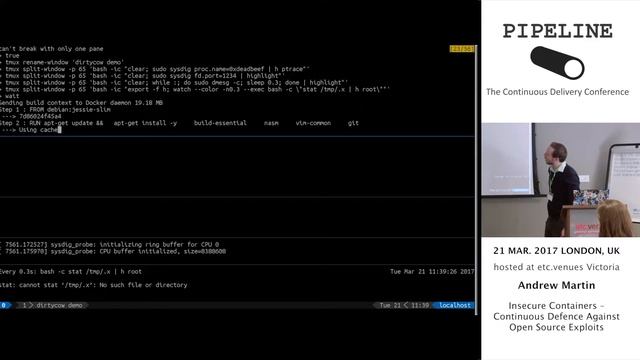The width and height of the screenshot is (640, 360).
Task: Click the 'Insecure Containers' talk title
Action: 556,316
